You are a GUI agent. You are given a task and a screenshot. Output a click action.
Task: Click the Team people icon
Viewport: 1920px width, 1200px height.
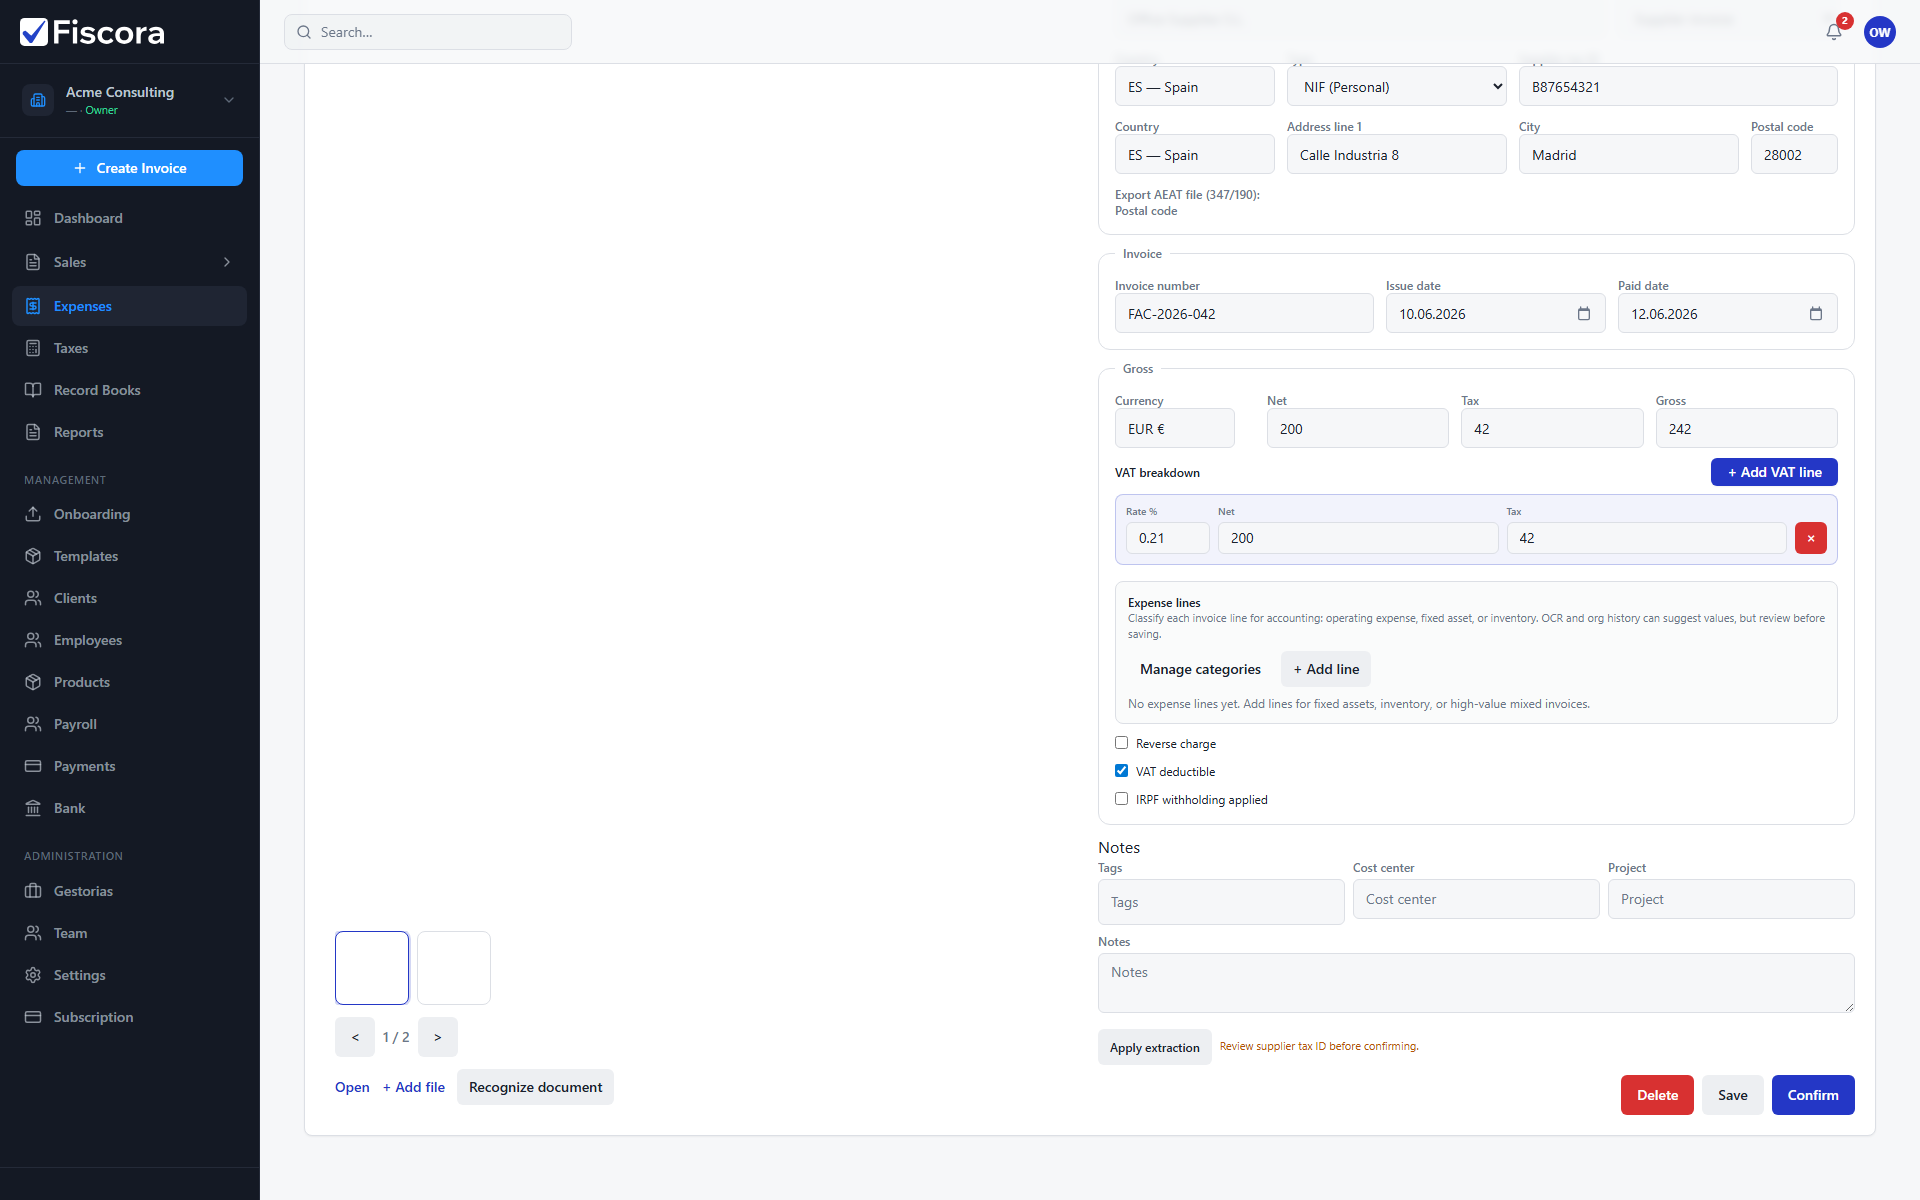(x=33, y=933)
